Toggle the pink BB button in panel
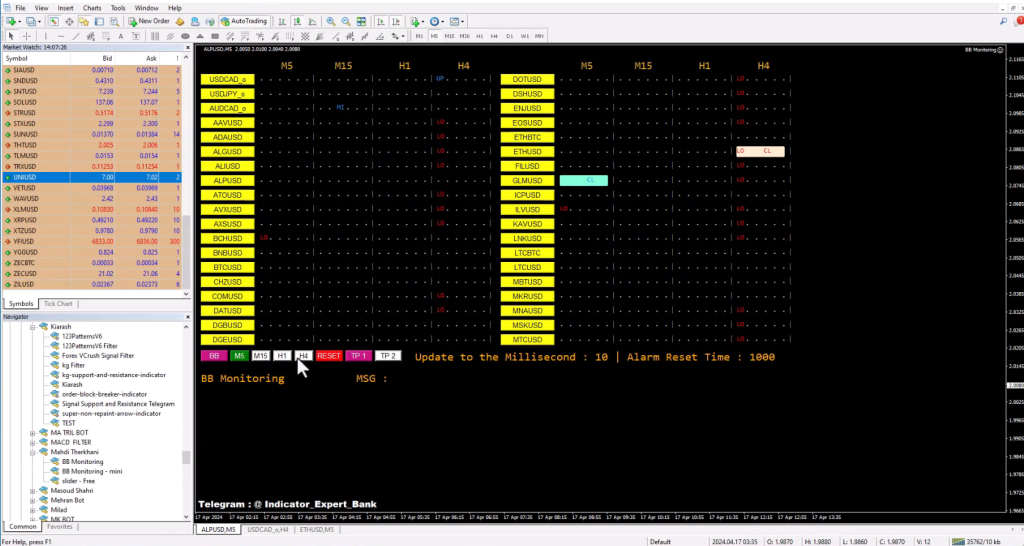Image resolution: width=1024 pixels, height=546 pixels. click(214, 356)
